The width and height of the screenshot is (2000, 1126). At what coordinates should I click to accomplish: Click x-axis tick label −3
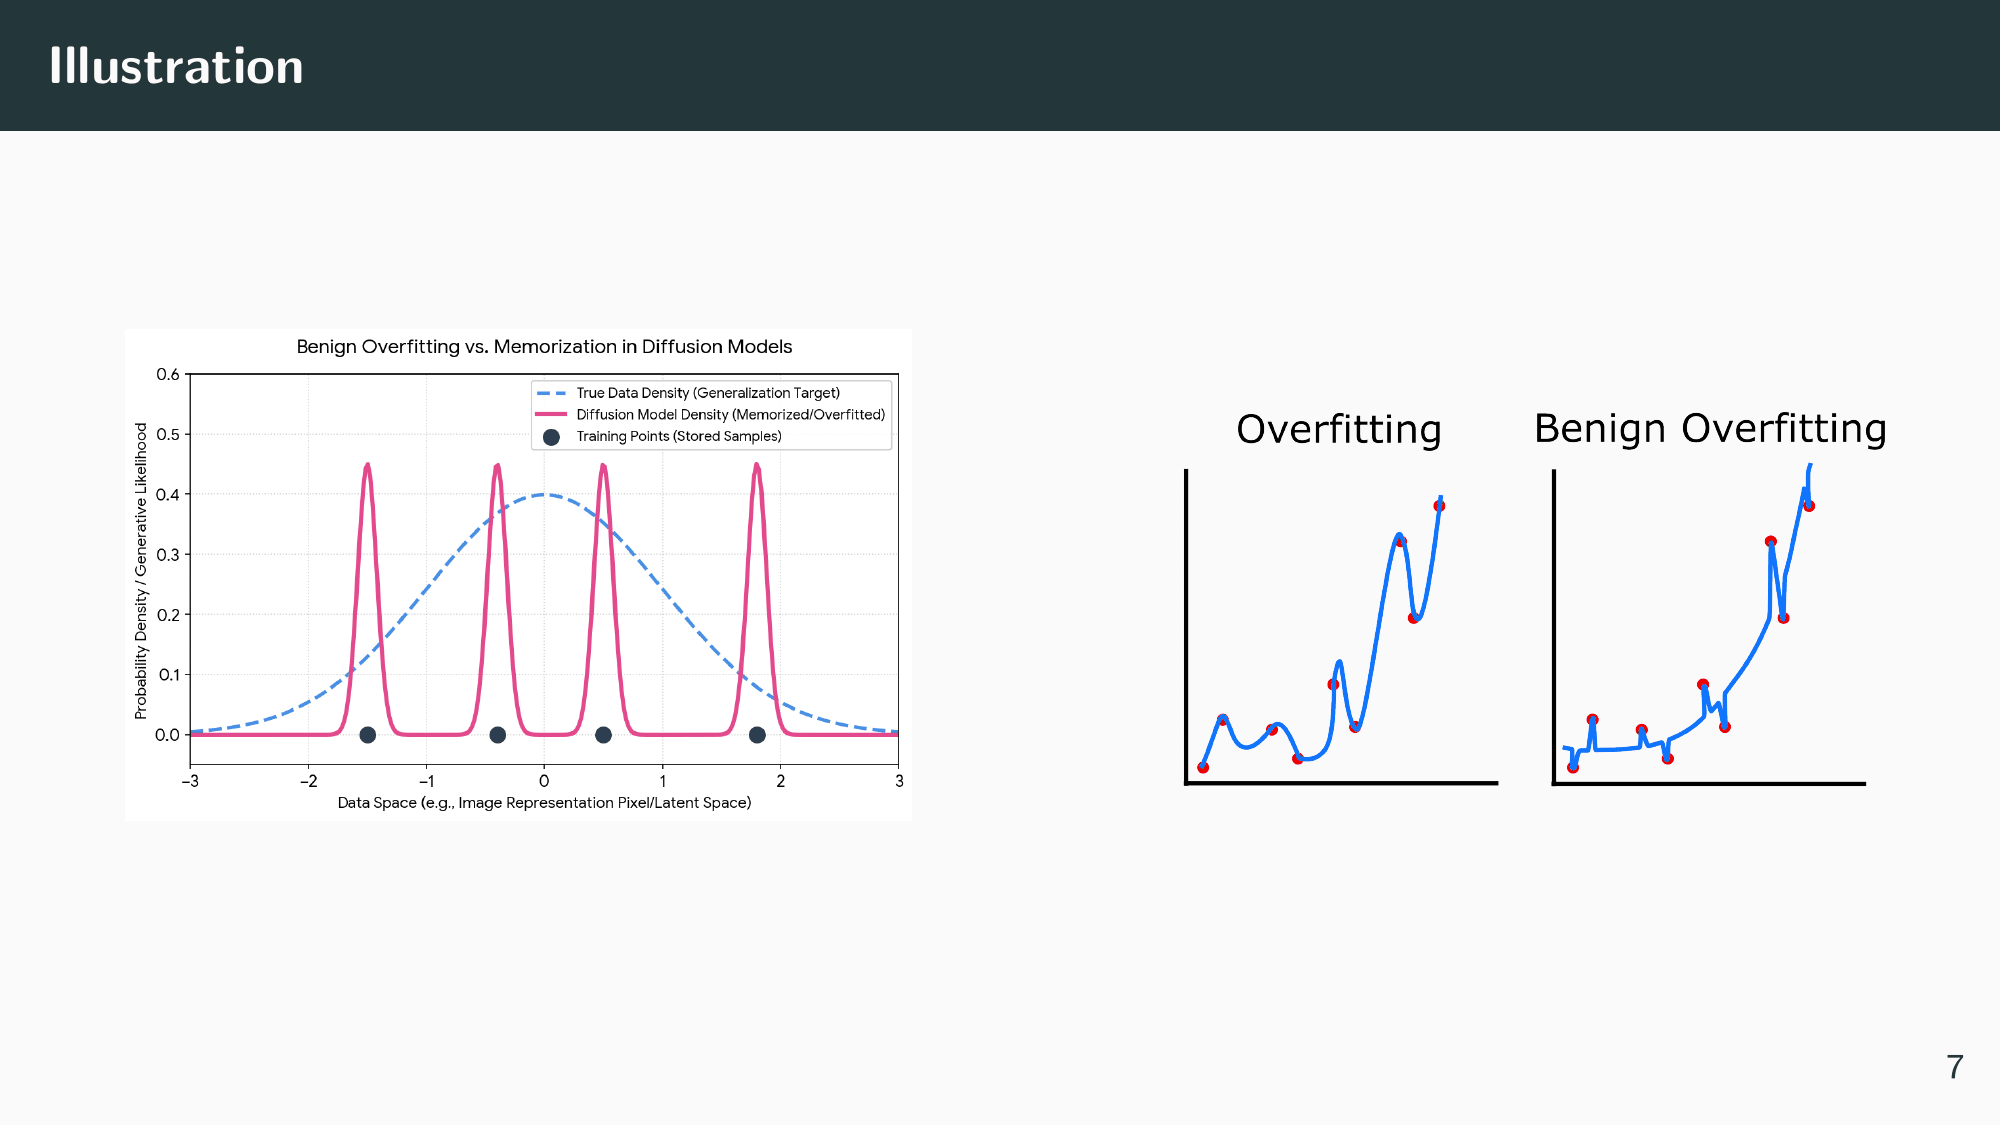[x=190, y=781]
